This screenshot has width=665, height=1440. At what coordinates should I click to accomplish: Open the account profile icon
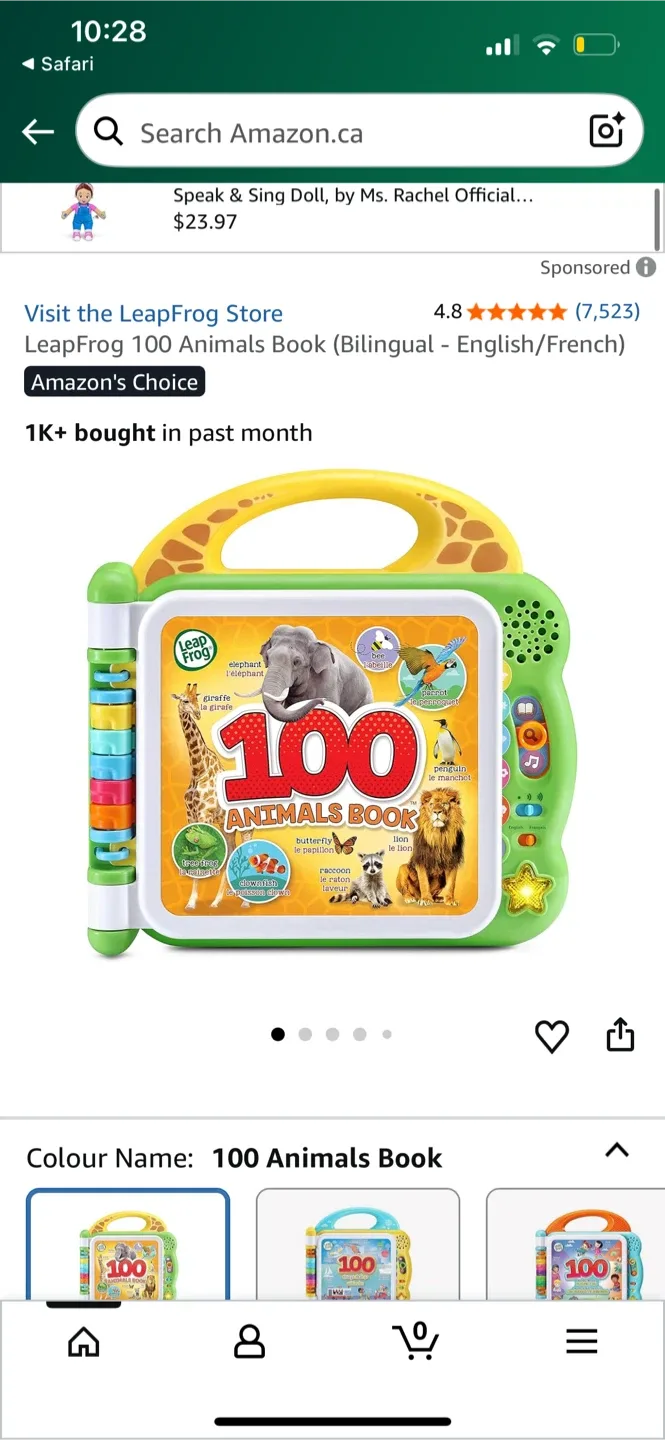point(249,1342)
